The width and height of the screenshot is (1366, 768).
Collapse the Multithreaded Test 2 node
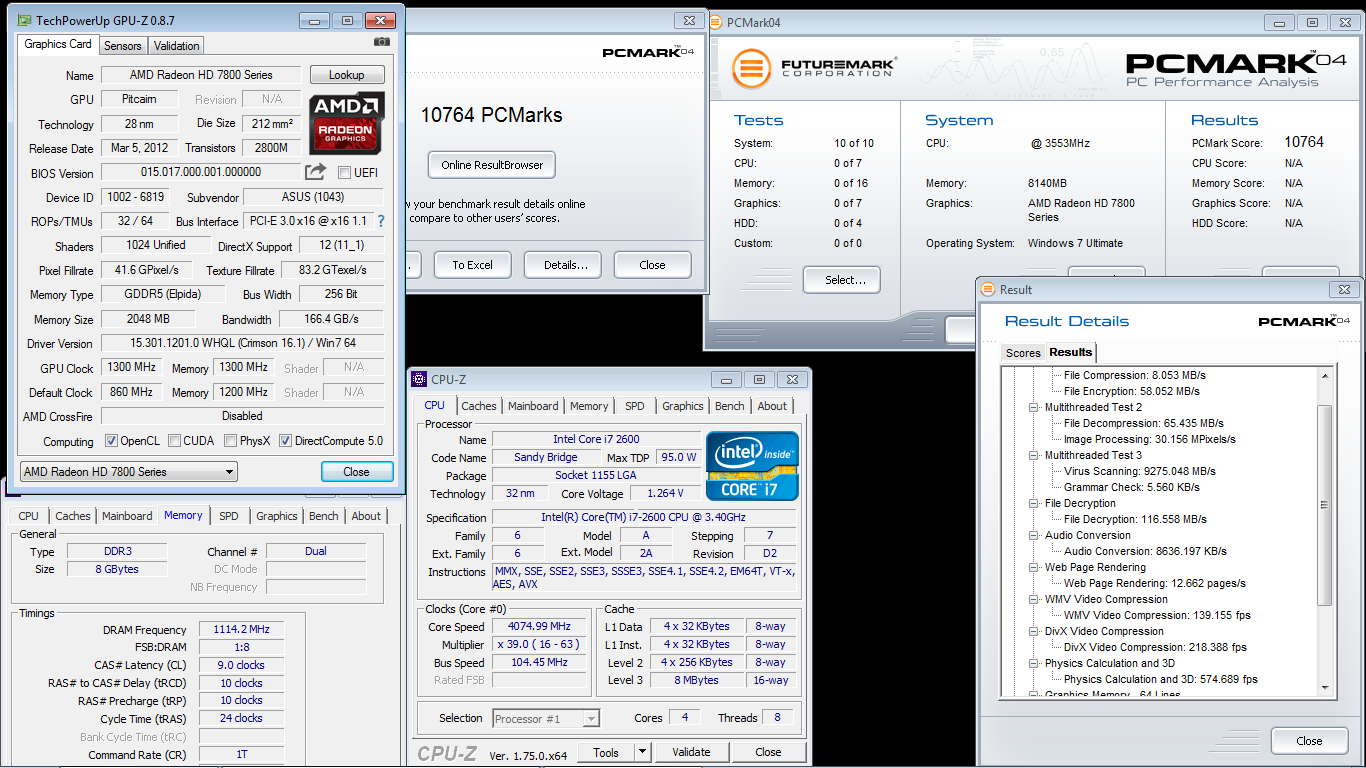1035,407
